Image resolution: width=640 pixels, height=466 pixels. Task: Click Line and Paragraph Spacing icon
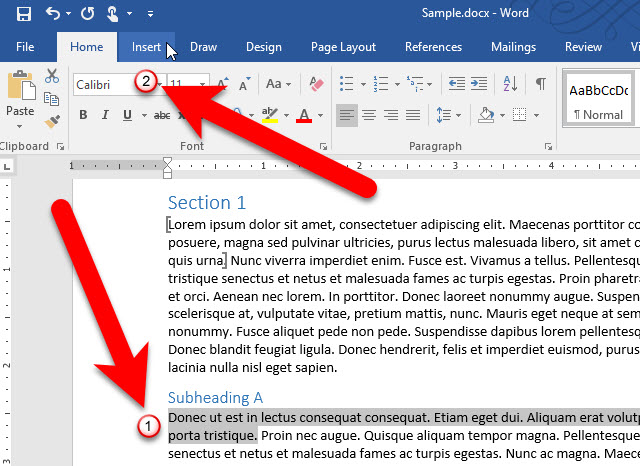pyautogui.click(x=443, y=115)
